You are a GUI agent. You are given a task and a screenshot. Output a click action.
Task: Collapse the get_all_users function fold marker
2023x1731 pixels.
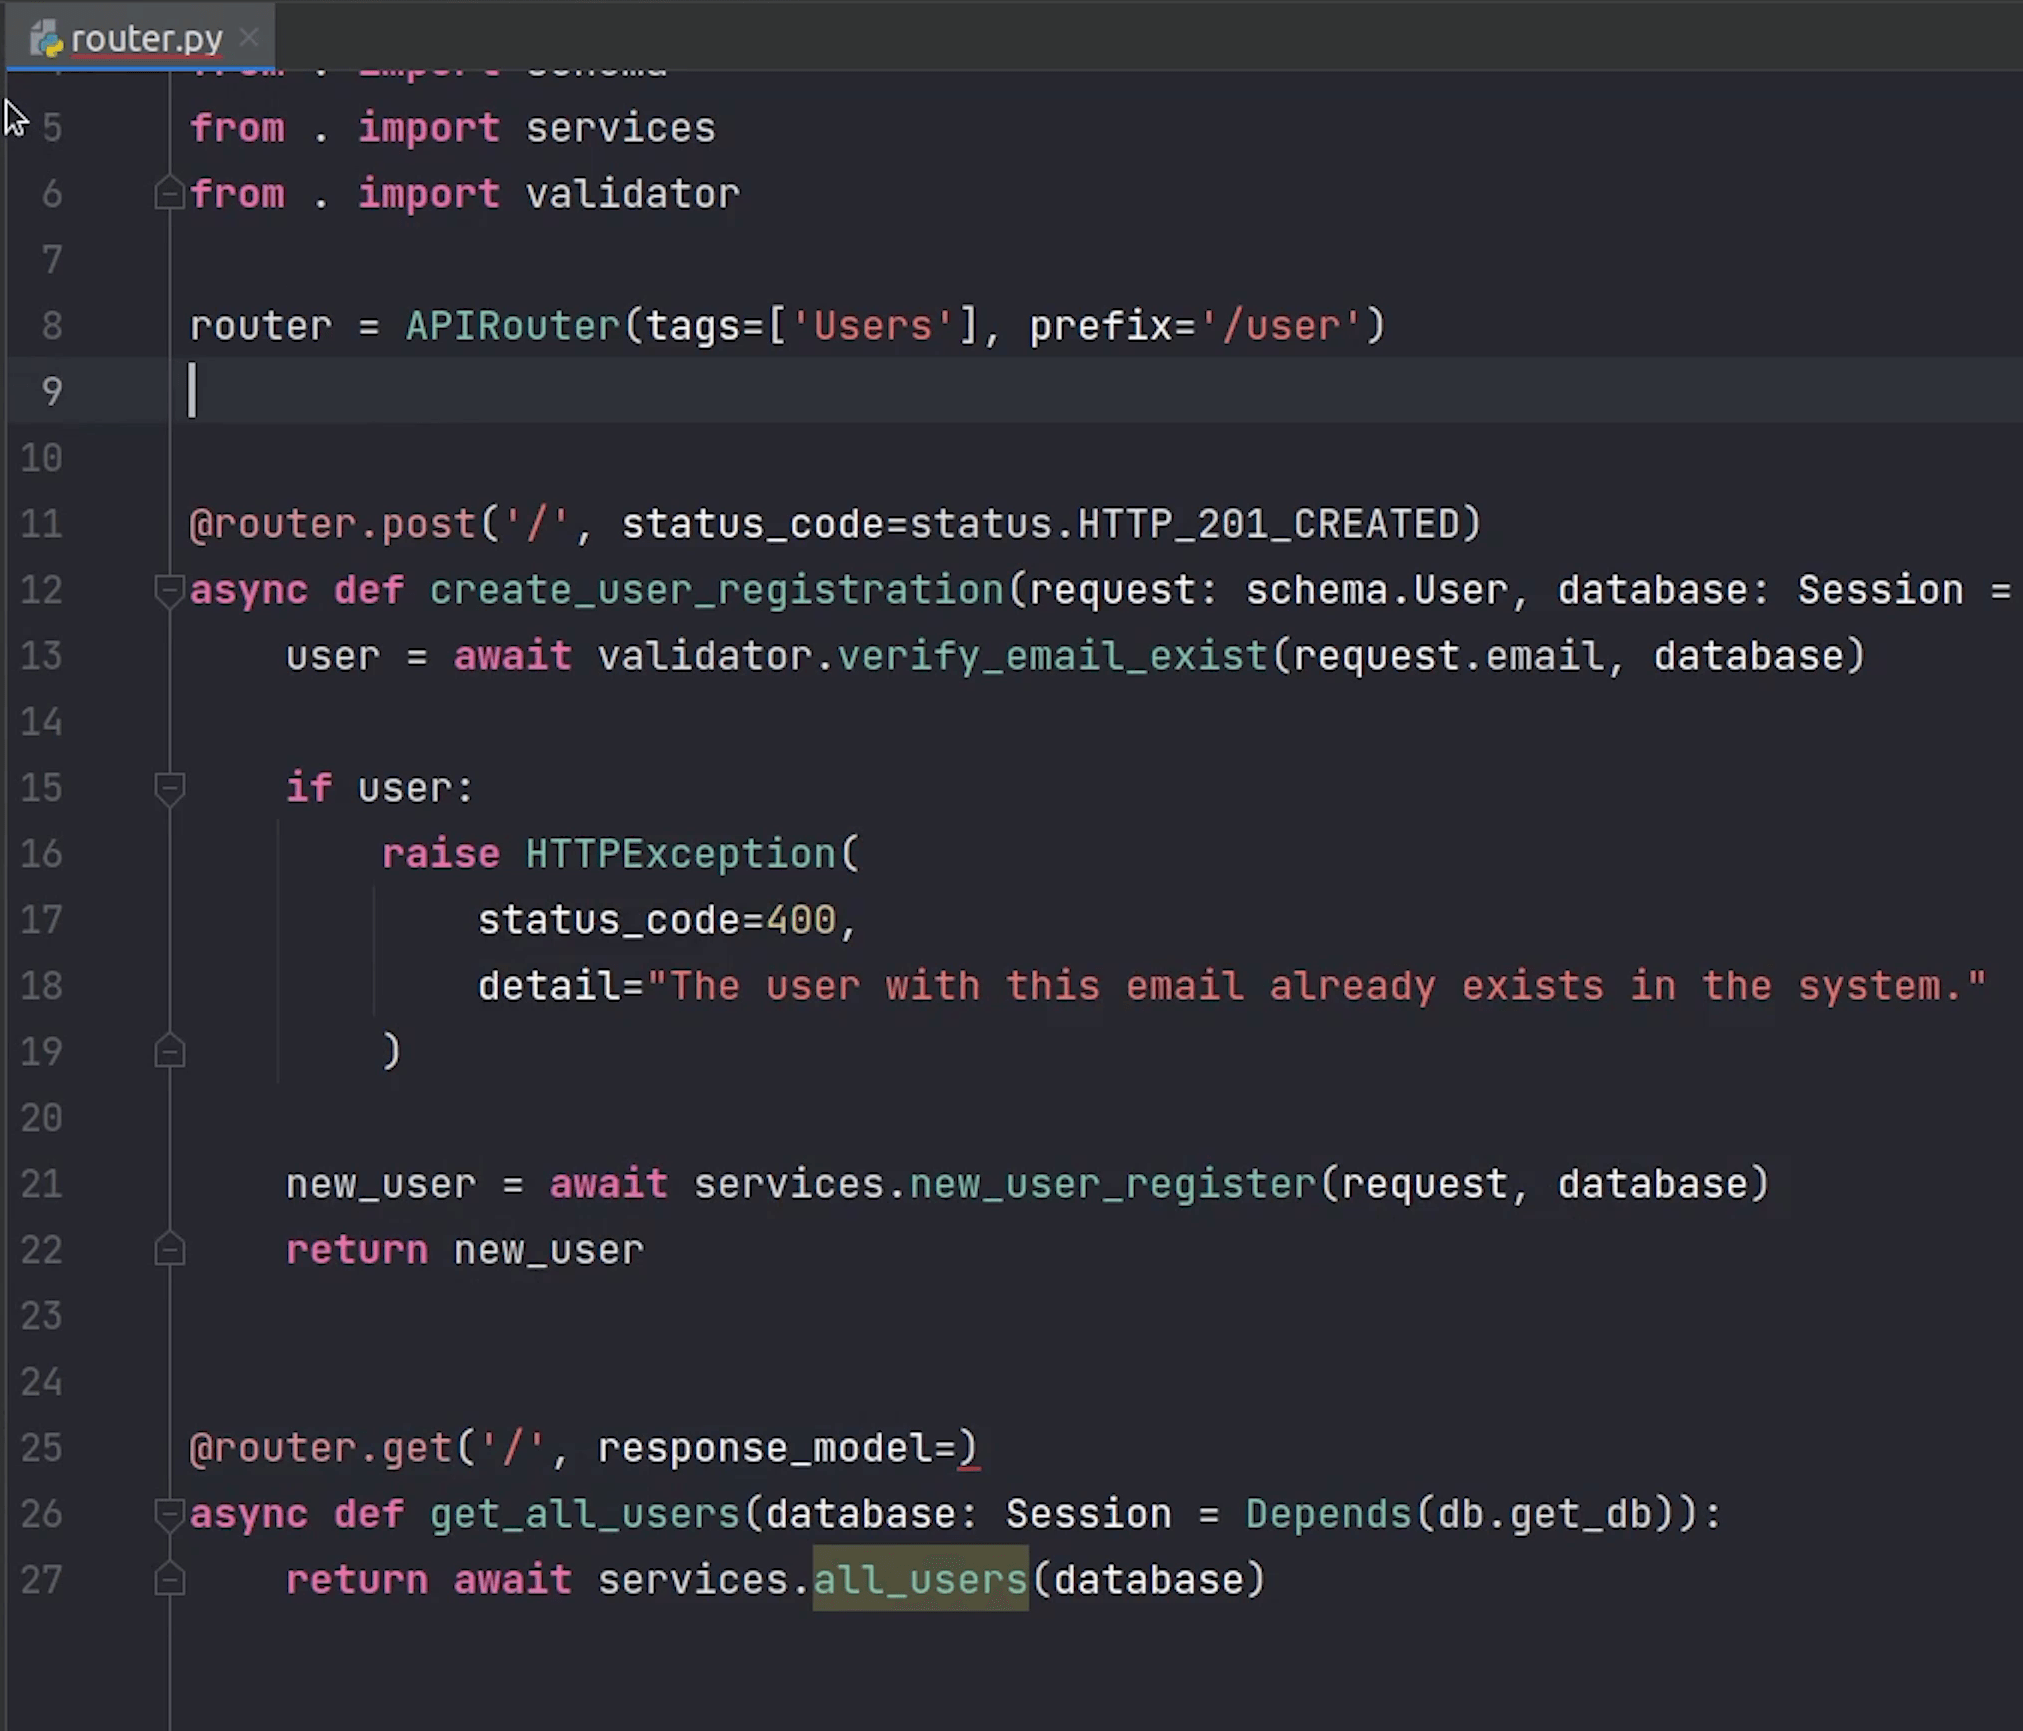(x=169, y=1514)
